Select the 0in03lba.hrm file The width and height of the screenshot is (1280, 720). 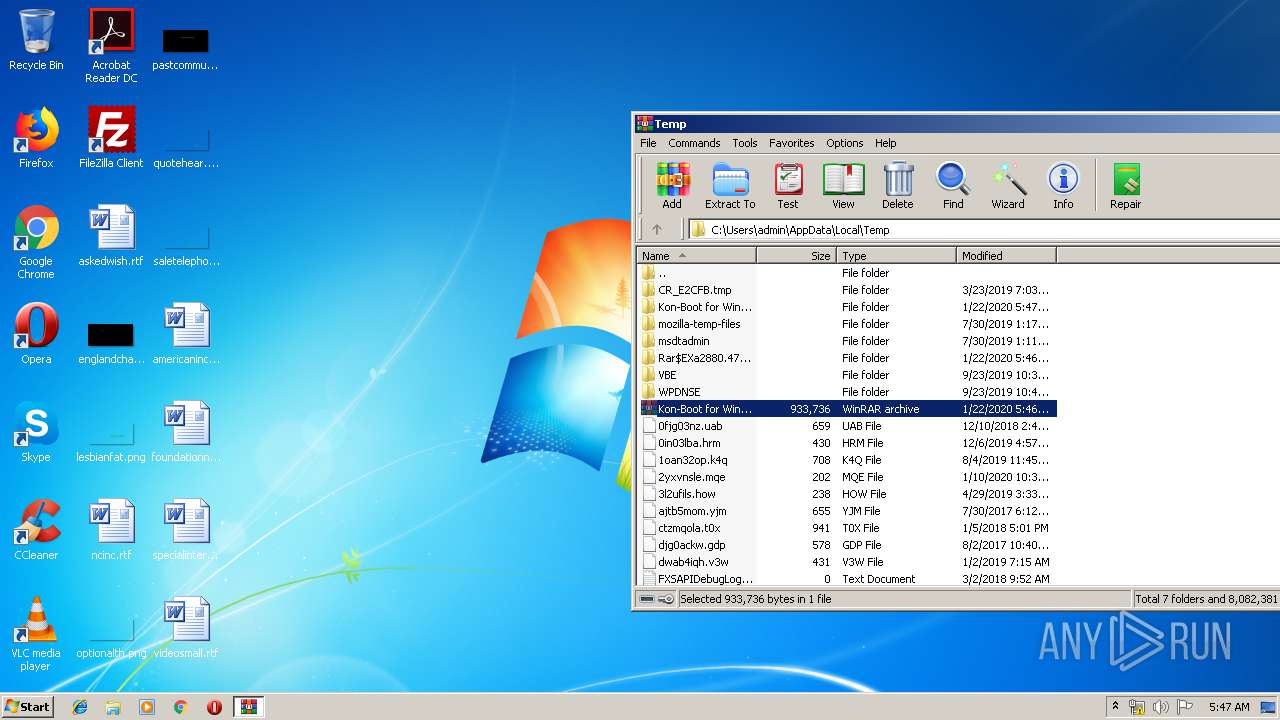[847, 443]
